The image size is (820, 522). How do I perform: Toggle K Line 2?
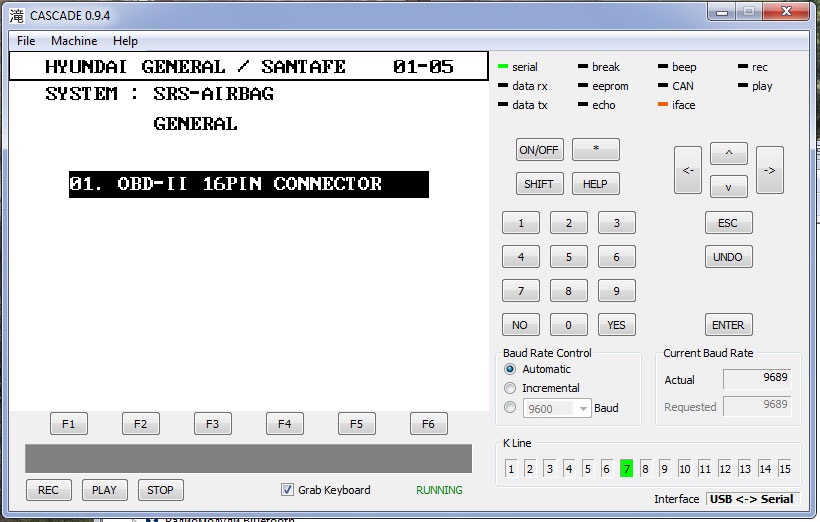pos(530,469)
